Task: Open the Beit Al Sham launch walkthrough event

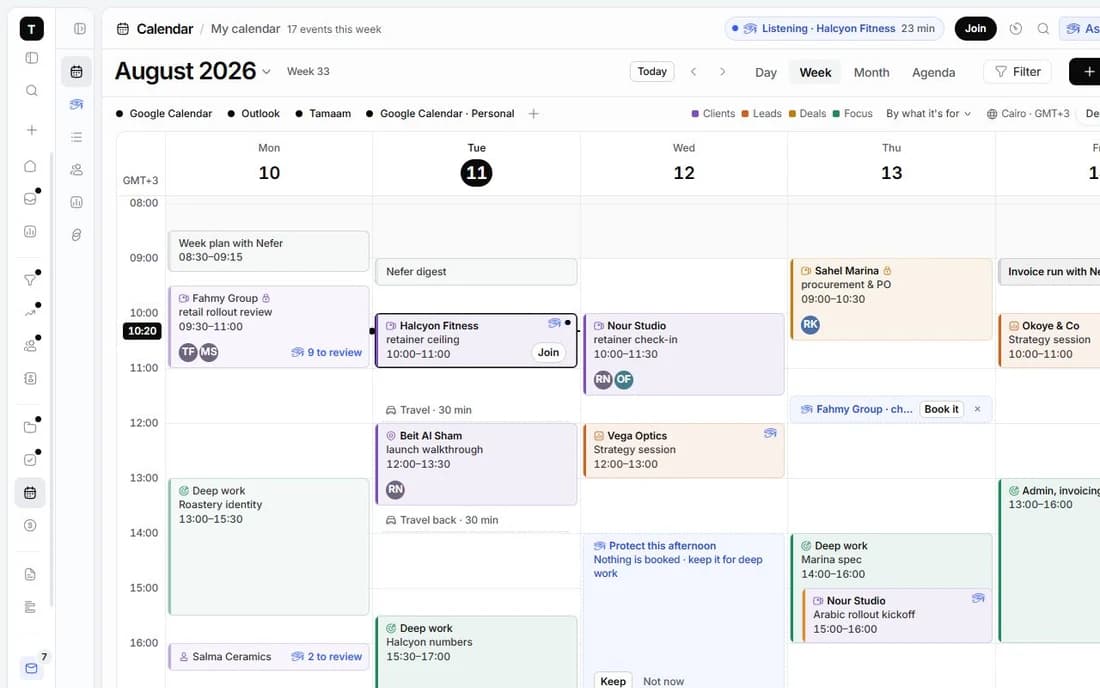Action: (x=476, y=464)
